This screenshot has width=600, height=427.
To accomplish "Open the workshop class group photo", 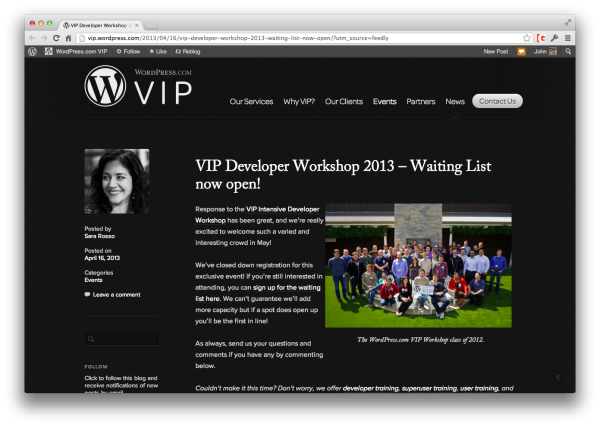I will point(418,266).
